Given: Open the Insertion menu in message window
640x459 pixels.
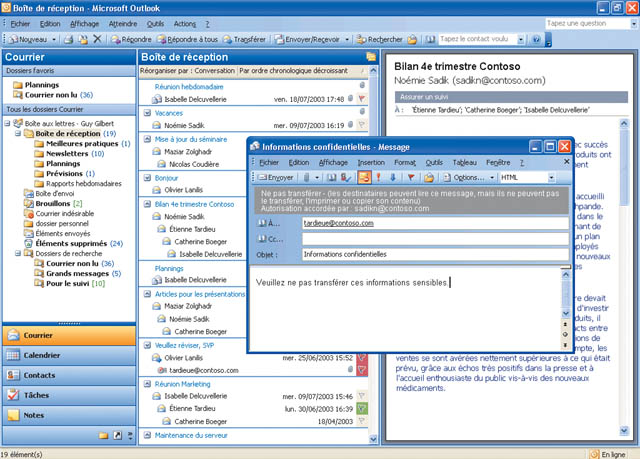Looking at the screenshot, I should coord(371,162).
